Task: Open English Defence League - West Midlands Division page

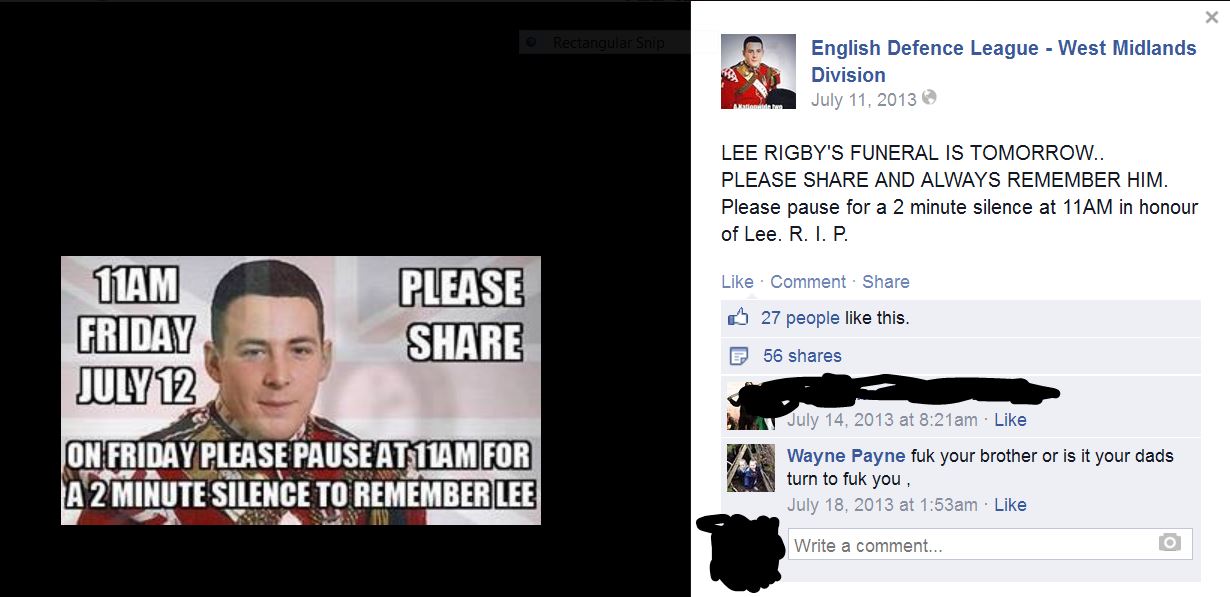Action: [1003, 61]
